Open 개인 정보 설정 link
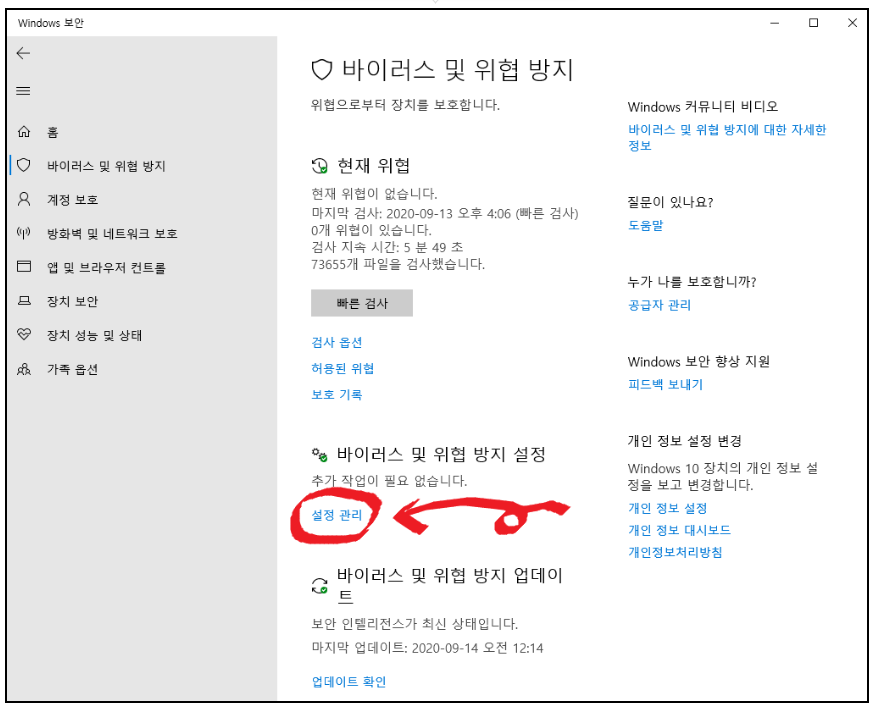This screenshot has height=707, width=873. pyautogui.click(x=668, y=508)
